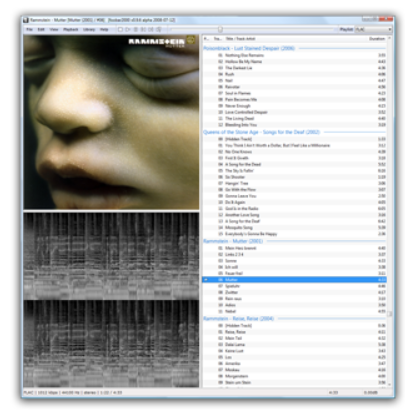The height and width of the screenshot is (412, 405).
Task: Click the playlist vertical scrollbar
Action: 390,213
